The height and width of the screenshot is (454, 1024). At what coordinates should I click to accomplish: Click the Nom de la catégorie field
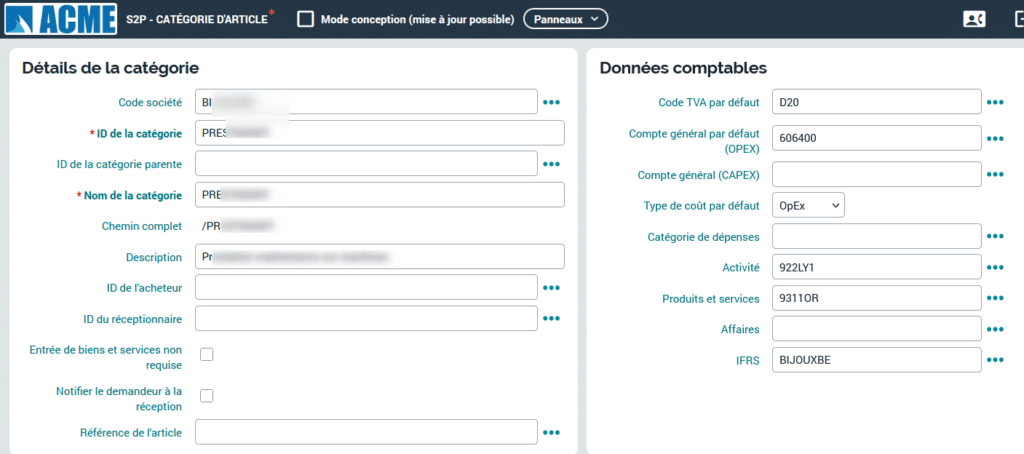[380, 195]
